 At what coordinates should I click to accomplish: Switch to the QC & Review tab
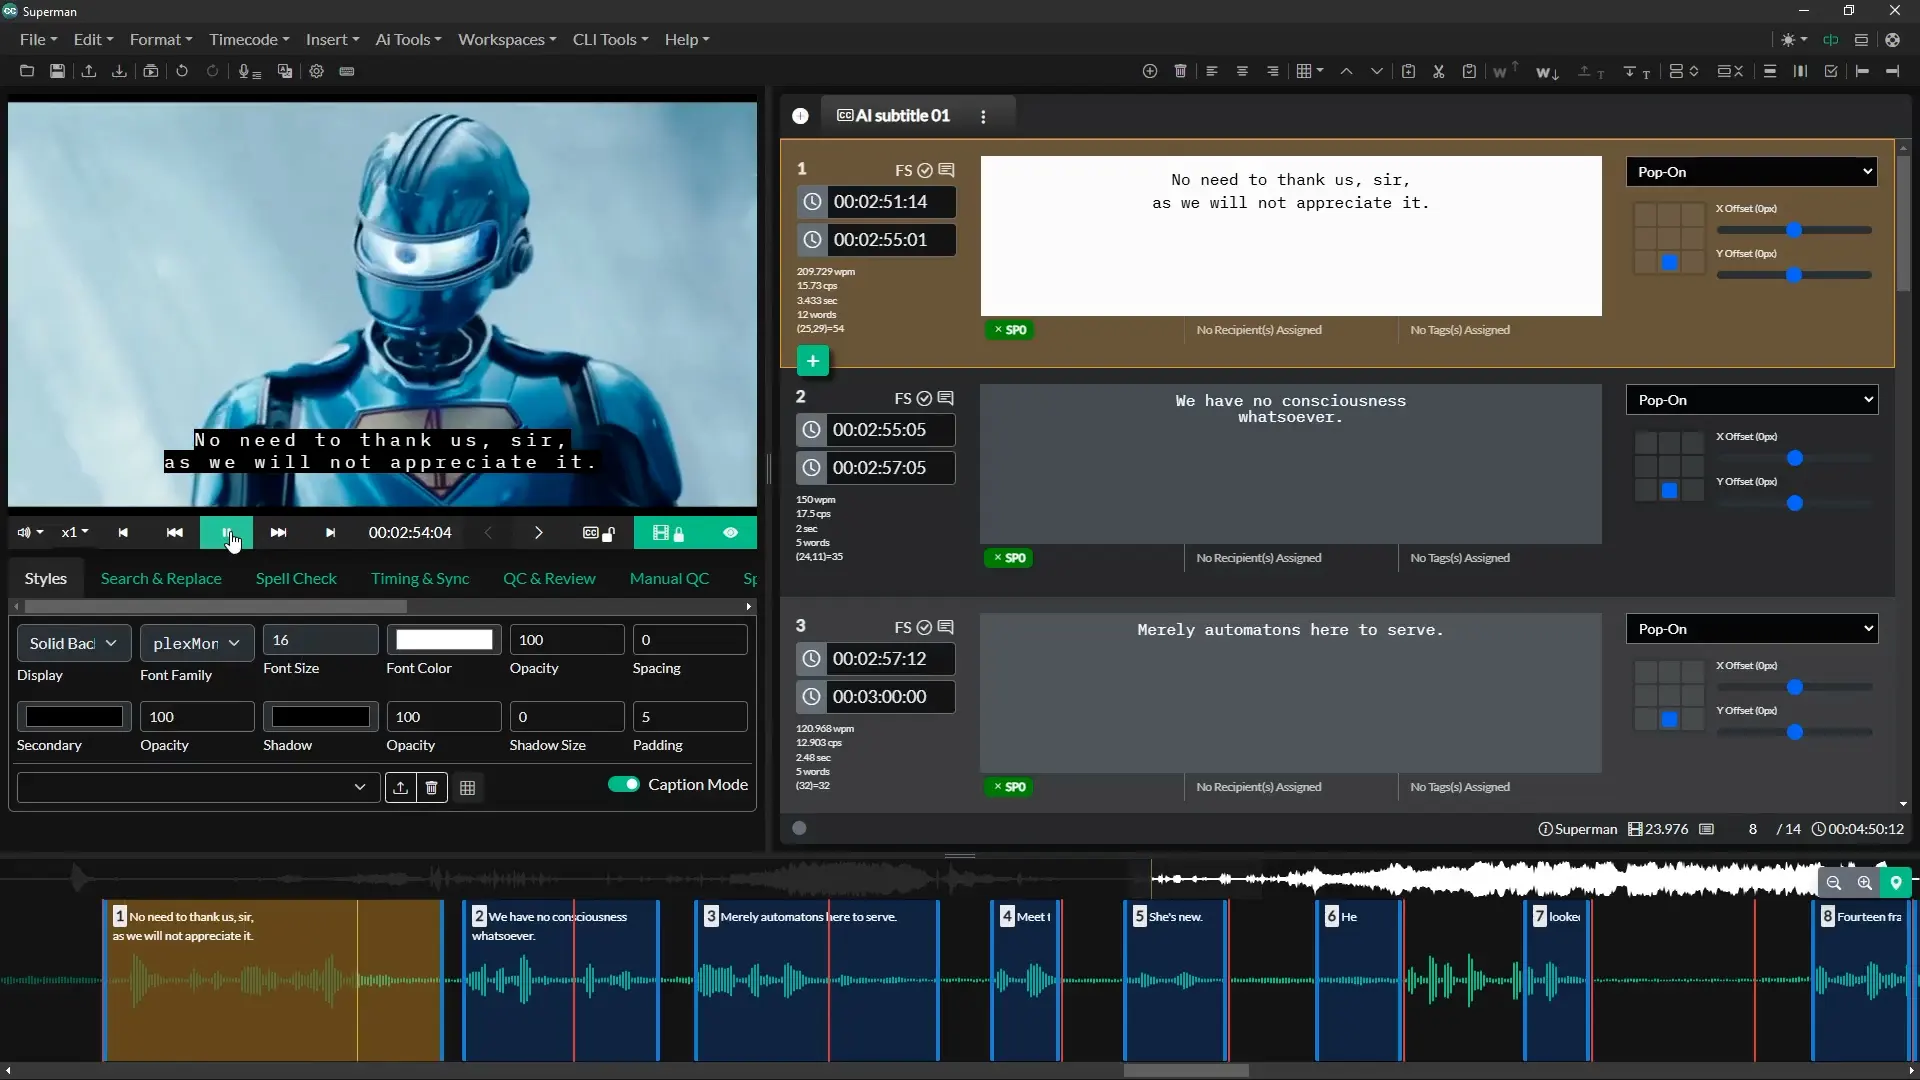(x=549, y=579)
